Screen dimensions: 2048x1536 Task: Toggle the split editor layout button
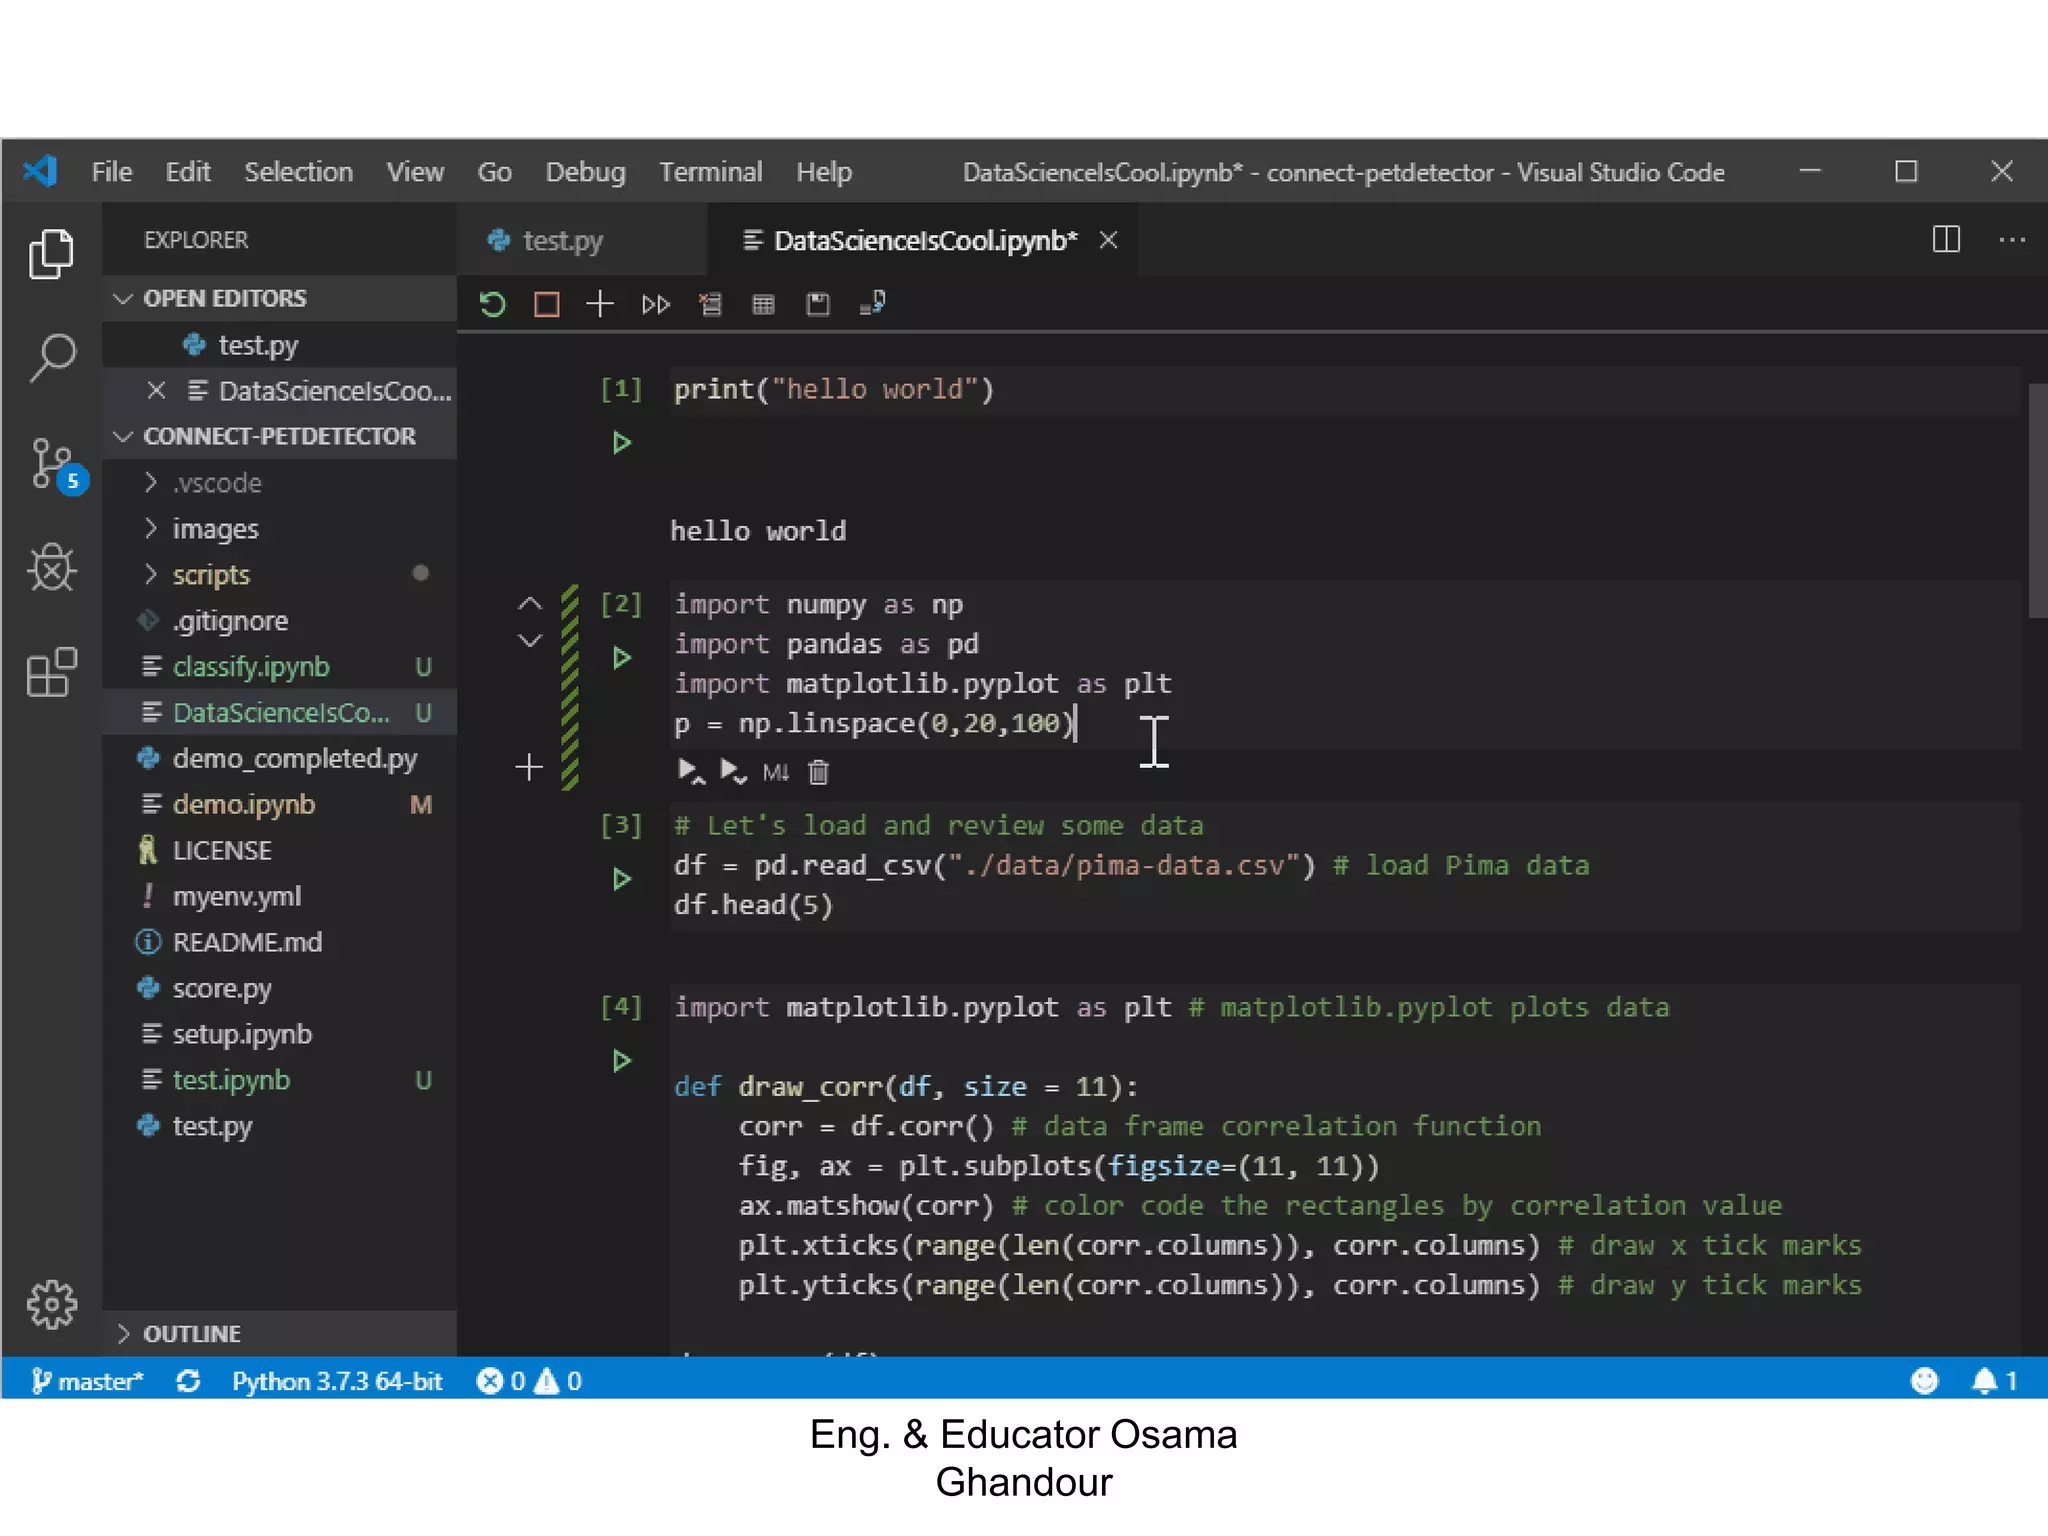click(1945, 240)
